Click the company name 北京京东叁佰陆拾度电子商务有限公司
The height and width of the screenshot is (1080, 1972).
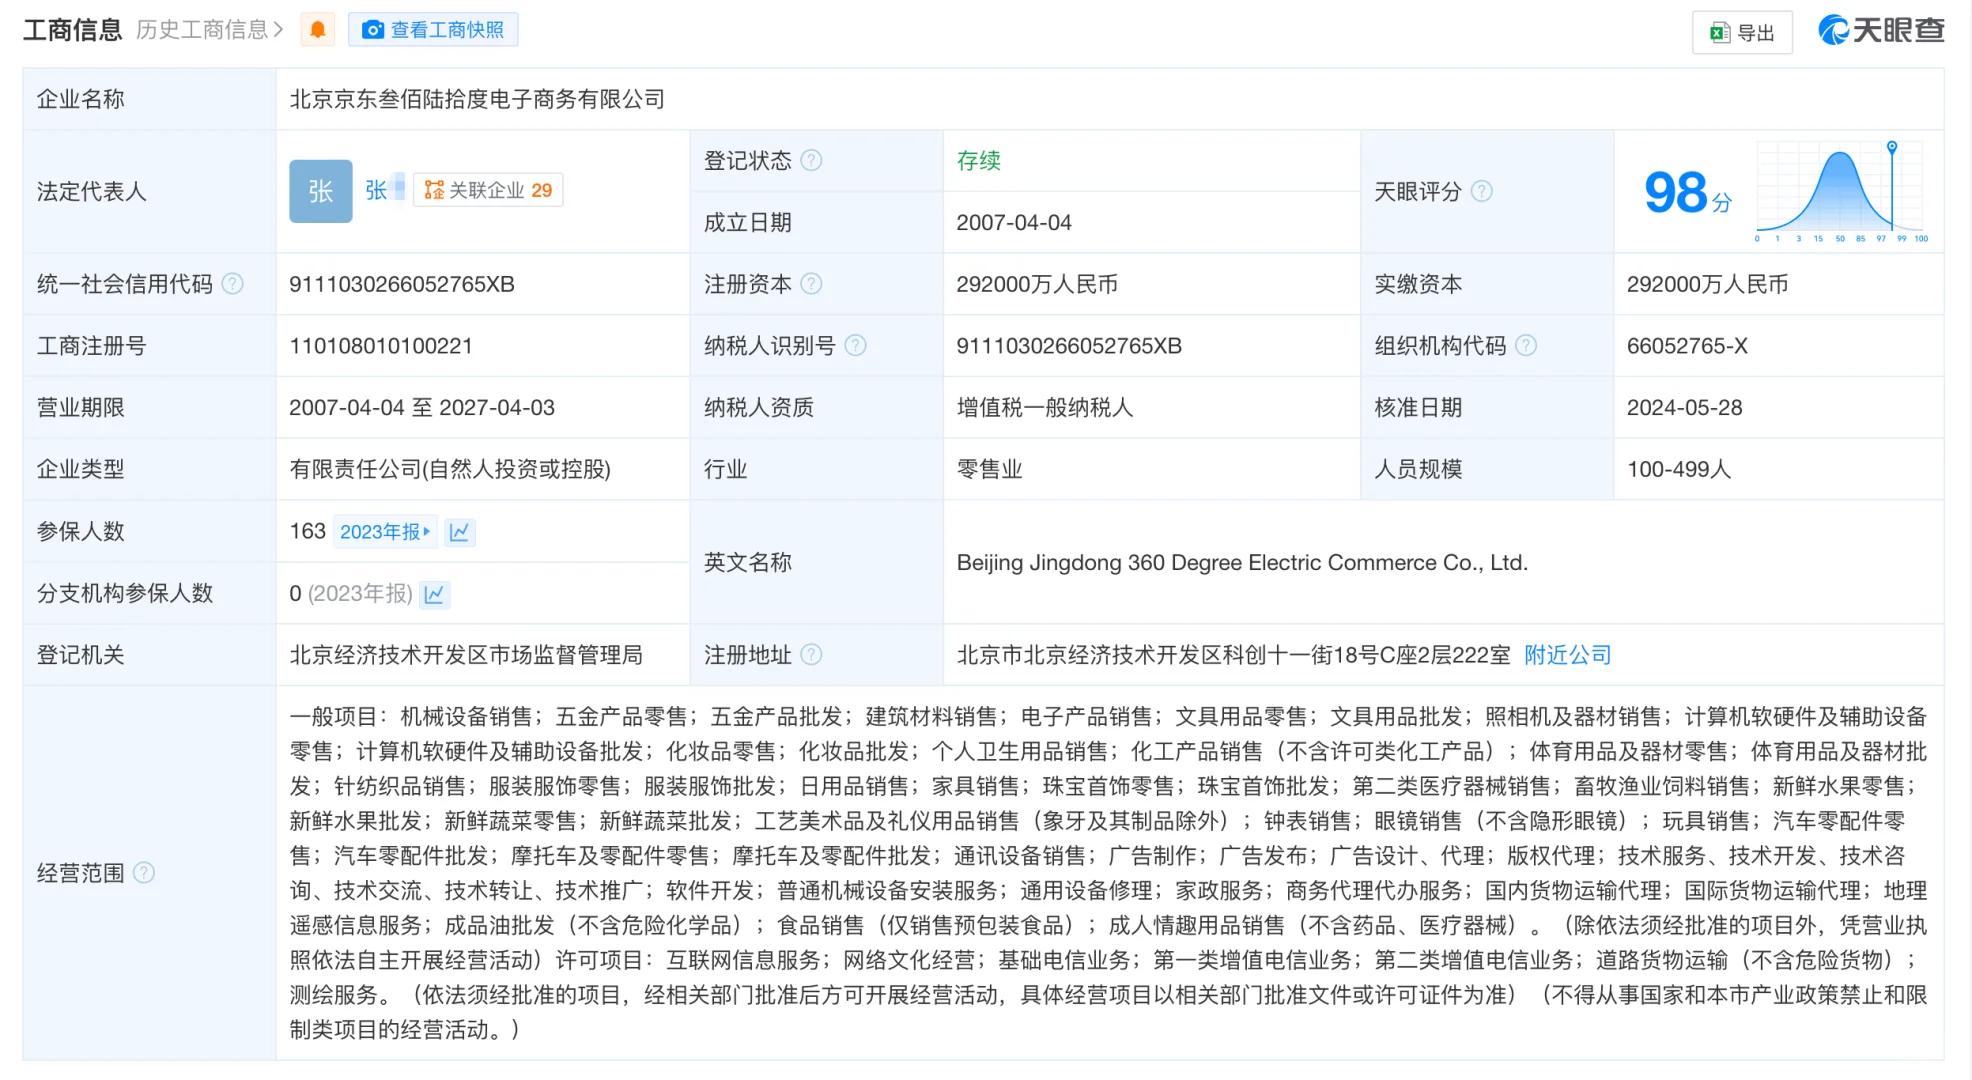click(x=477, y=99)
